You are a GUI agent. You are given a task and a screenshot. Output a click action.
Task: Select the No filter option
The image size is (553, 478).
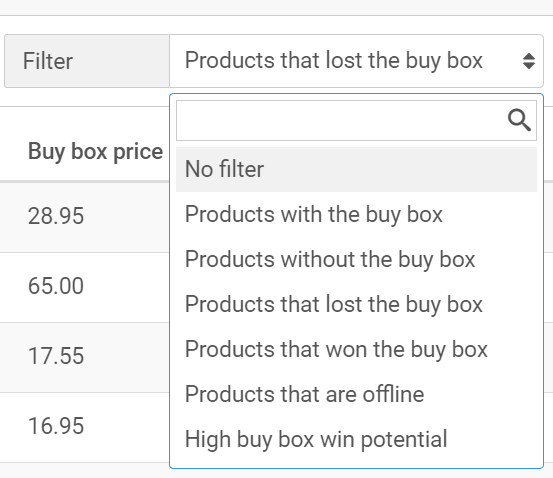point(356,169)
